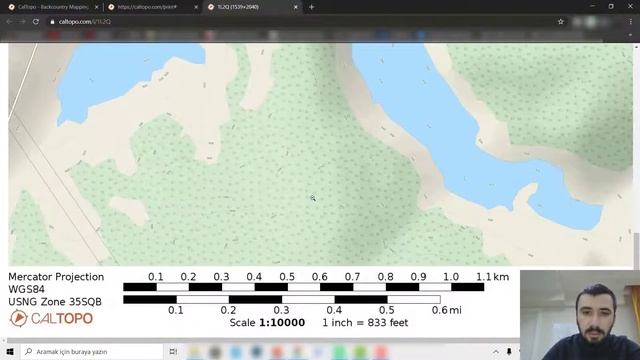Click the '0.5' kilometer scale label
640x360 pixels.
287,277
